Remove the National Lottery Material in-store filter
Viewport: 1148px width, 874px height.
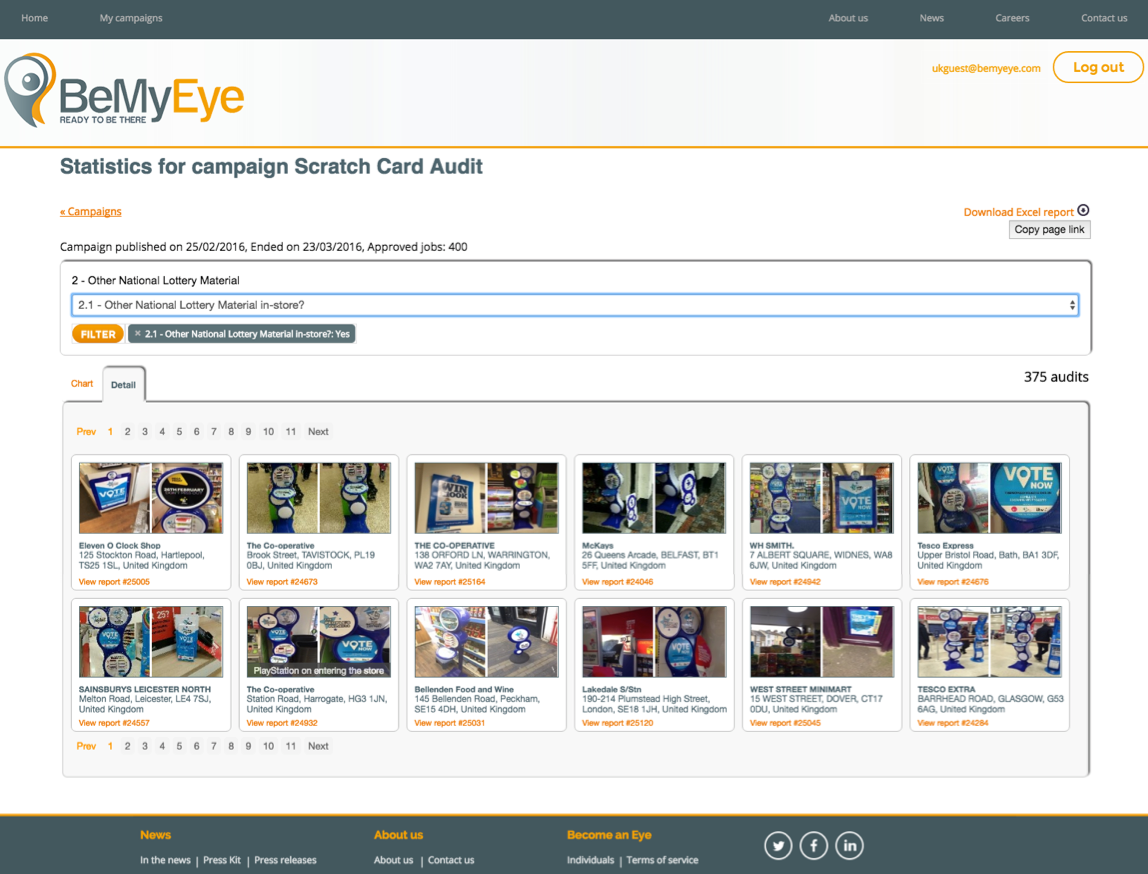tap(140, 333)
